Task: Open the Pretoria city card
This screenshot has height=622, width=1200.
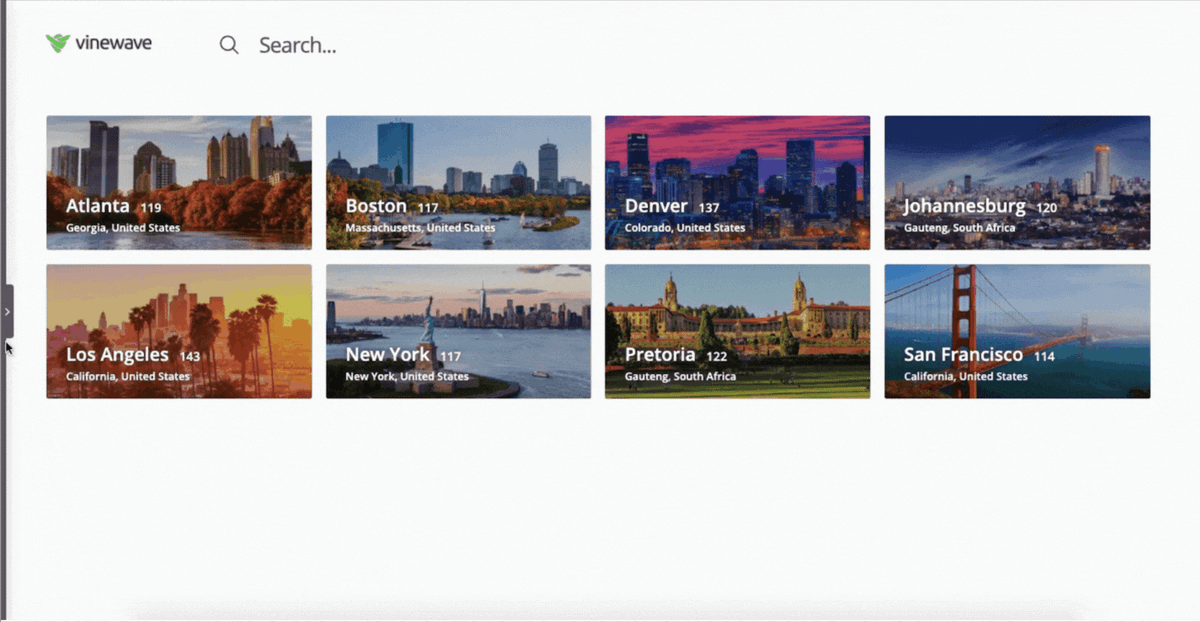Action: click(737, 331)
